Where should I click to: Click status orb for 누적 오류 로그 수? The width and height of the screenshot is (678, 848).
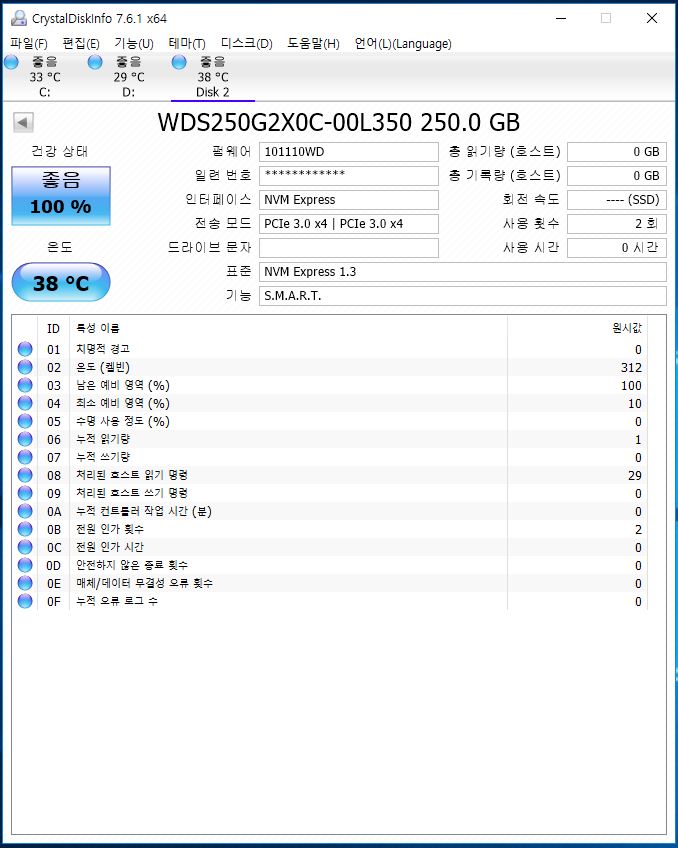(25, 601)
